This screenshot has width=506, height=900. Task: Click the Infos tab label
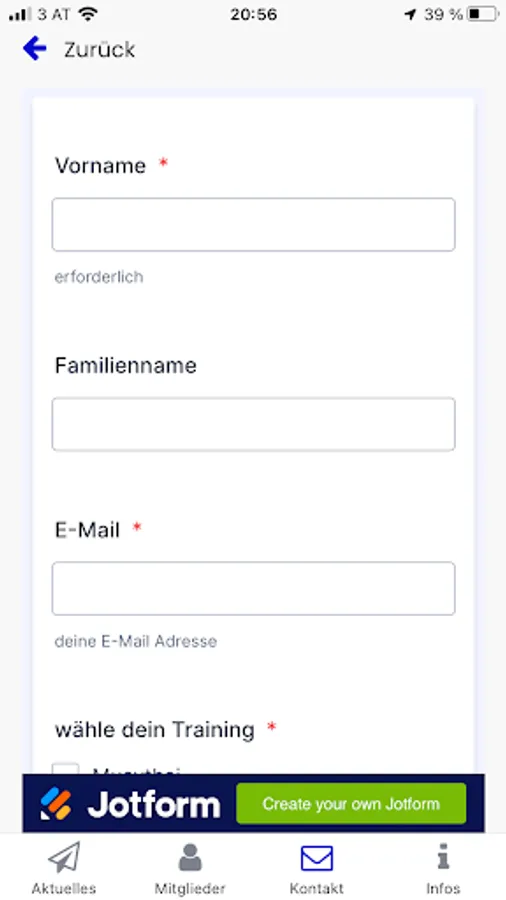pos(443,888)
